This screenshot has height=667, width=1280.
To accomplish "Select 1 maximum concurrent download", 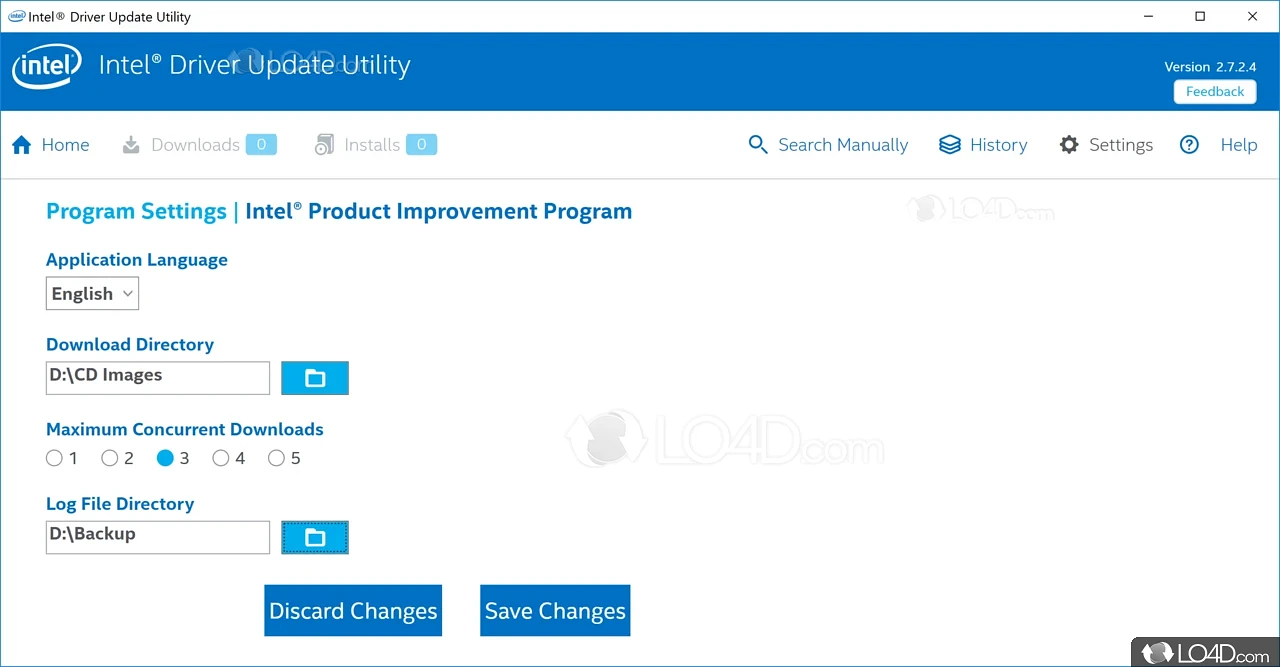I will click(x=54, y=459).
